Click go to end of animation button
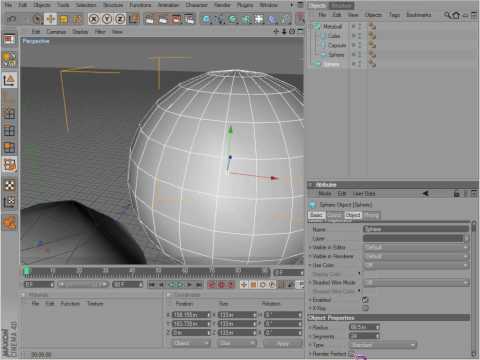Screen dimensions: 480x360 click(199, 284)
